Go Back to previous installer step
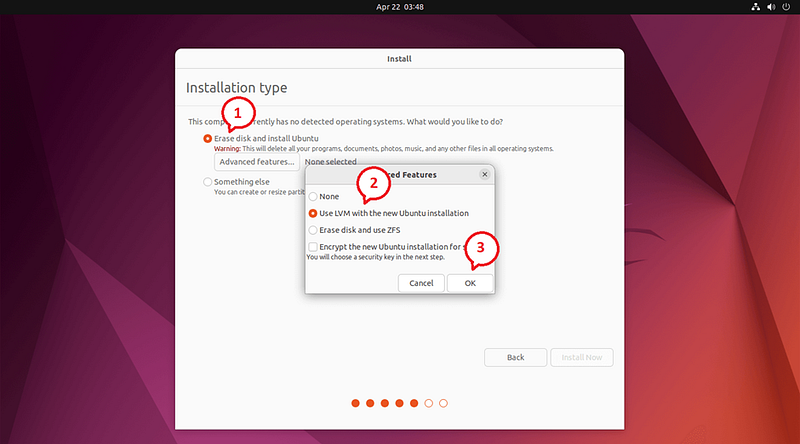 (x=515, y=357)
